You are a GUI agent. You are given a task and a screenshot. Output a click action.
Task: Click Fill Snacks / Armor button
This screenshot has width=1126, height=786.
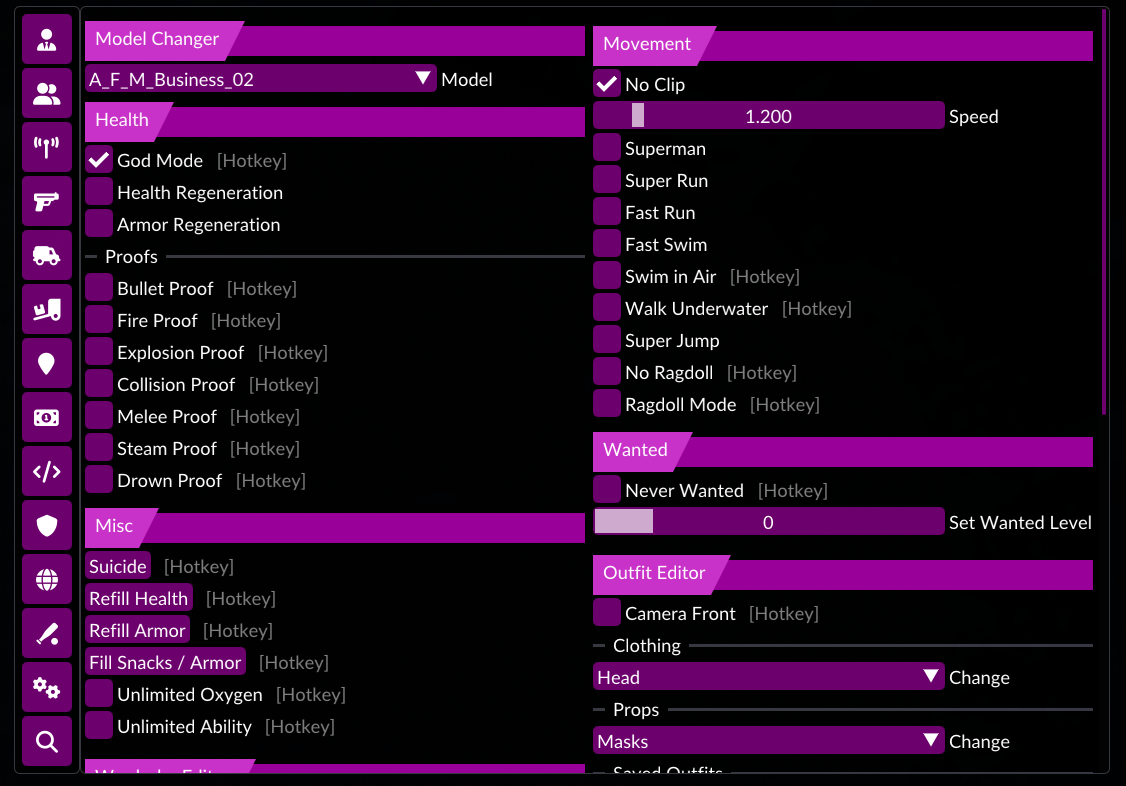coord(165,662)
